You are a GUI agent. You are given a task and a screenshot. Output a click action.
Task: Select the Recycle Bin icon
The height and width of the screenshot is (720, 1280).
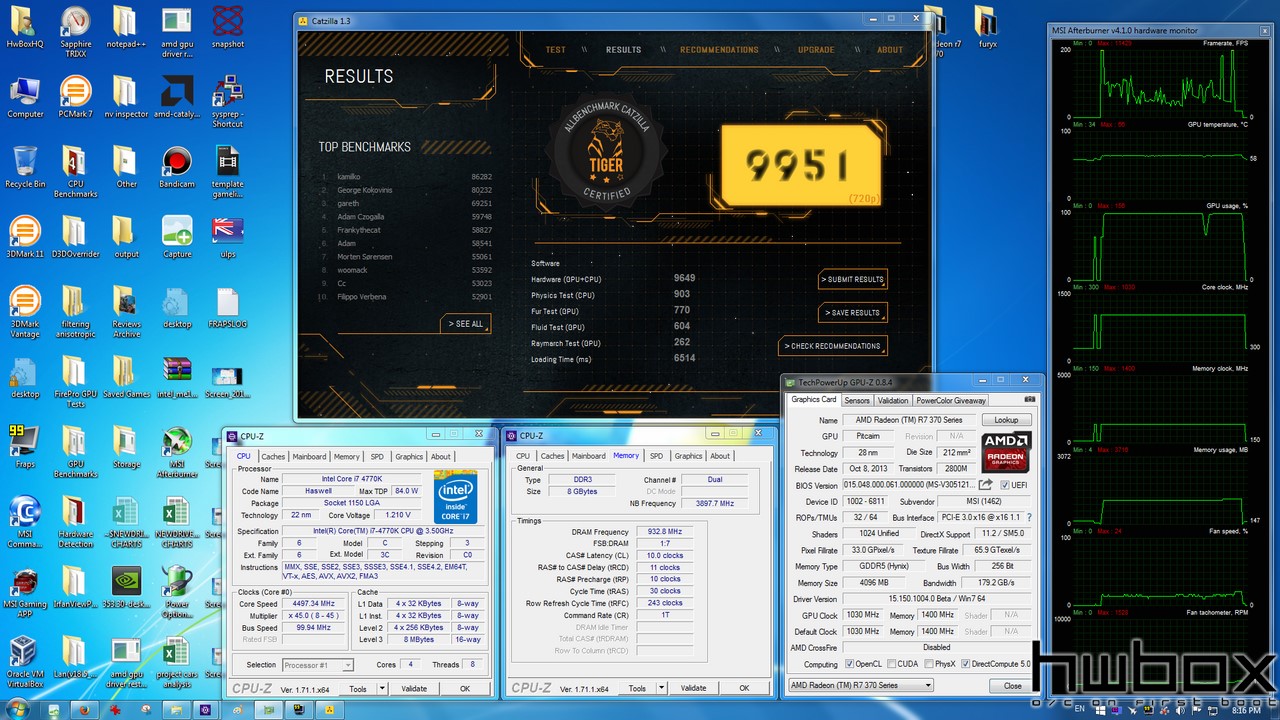25,167
